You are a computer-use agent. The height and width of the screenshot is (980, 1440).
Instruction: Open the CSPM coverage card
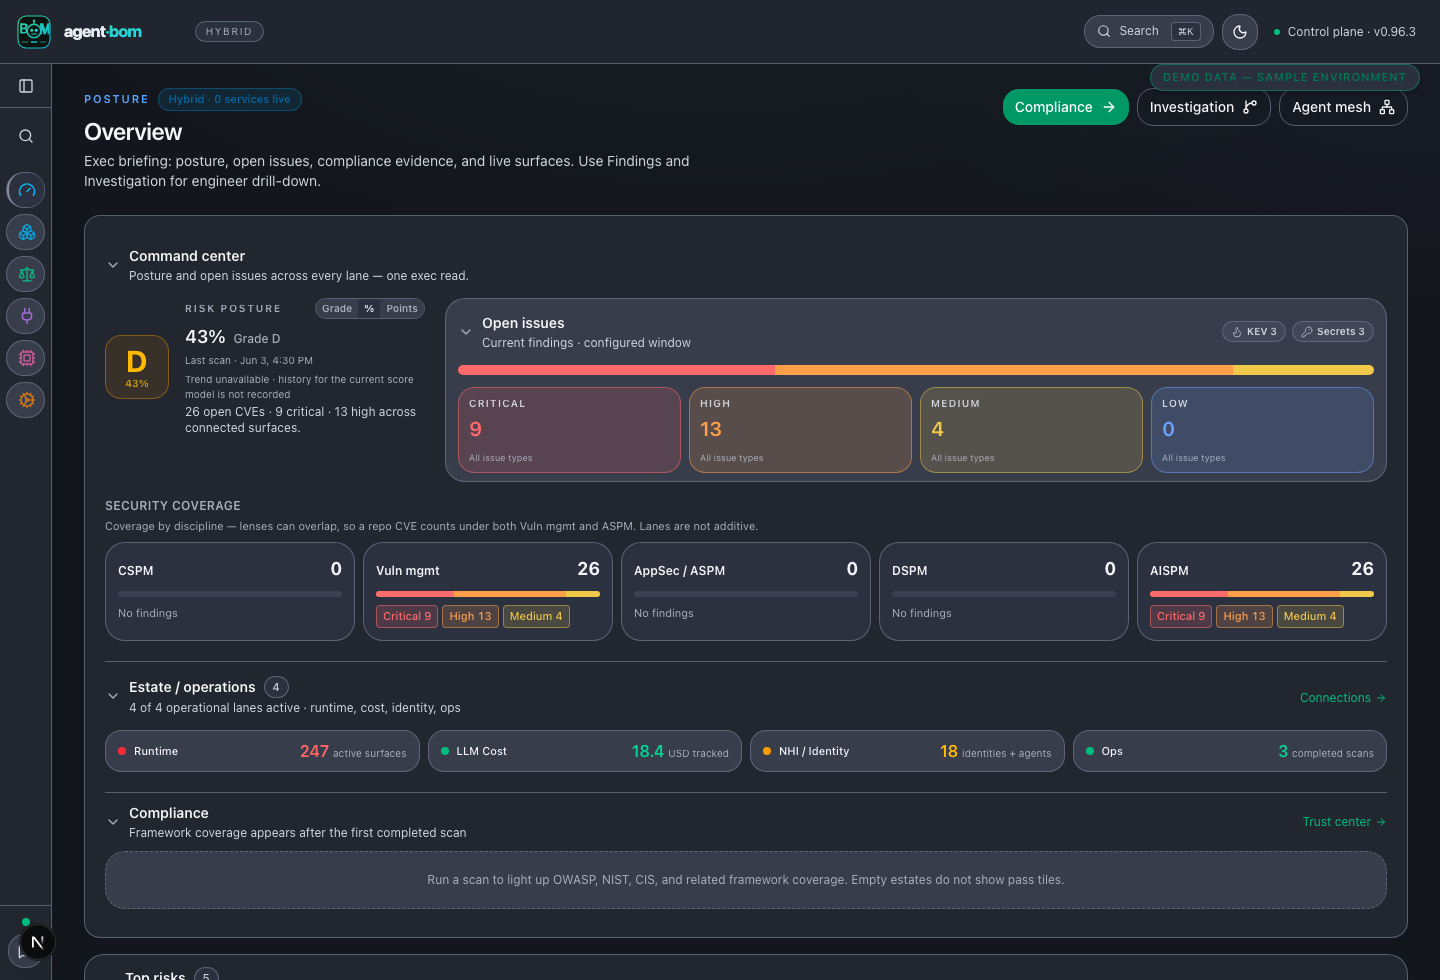point(230,591)
